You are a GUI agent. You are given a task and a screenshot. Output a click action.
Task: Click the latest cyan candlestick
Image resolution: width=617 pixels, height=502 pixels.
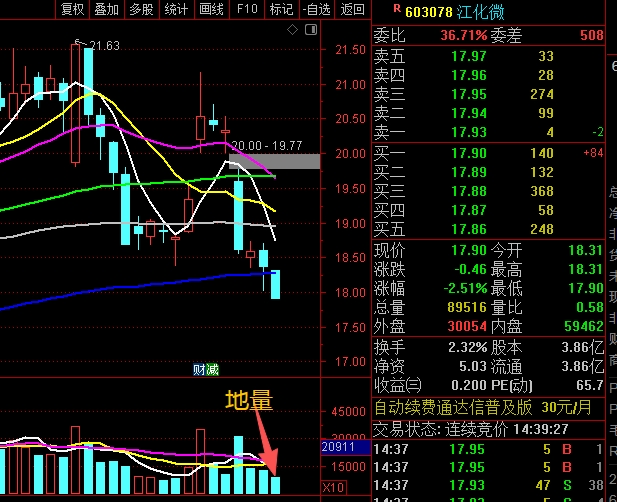pos(275,284)
